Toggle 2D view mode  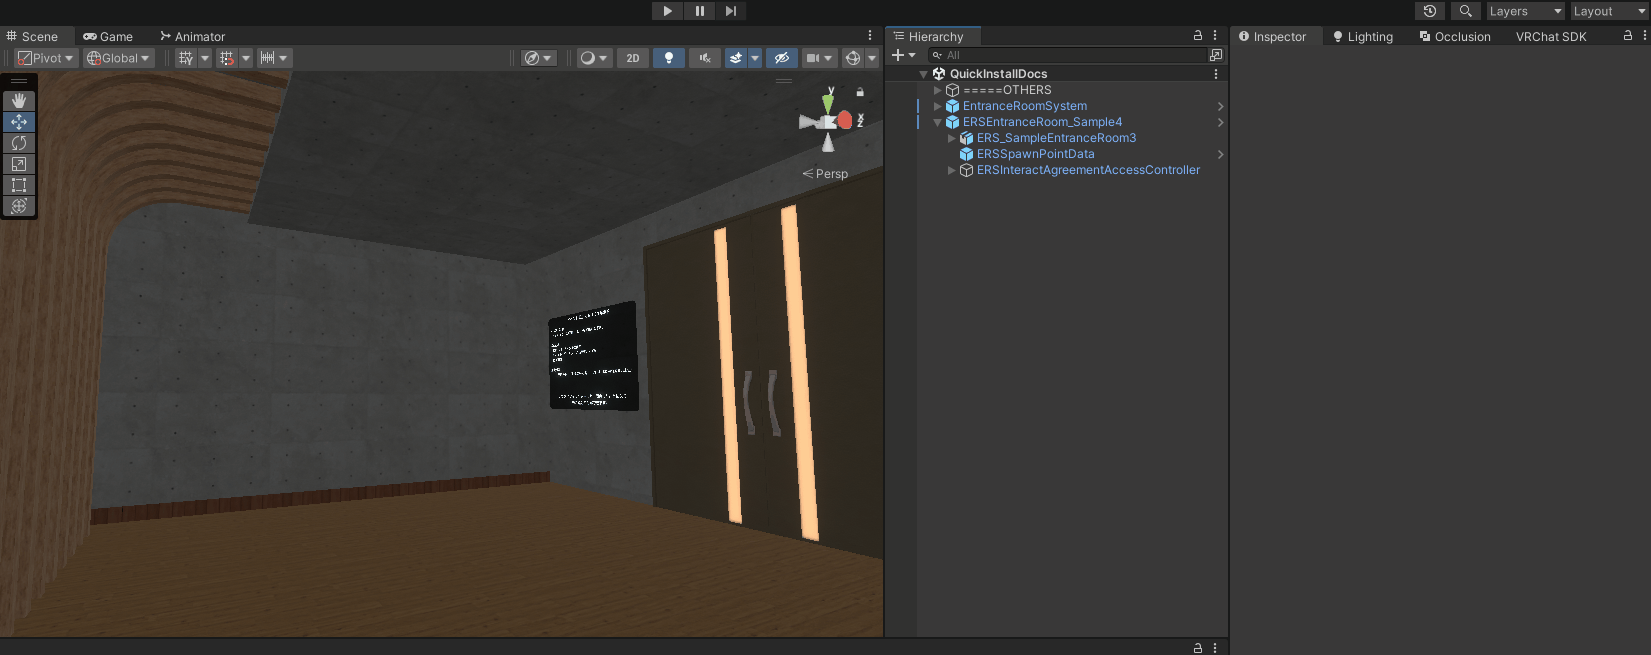(x=633, y=58)
